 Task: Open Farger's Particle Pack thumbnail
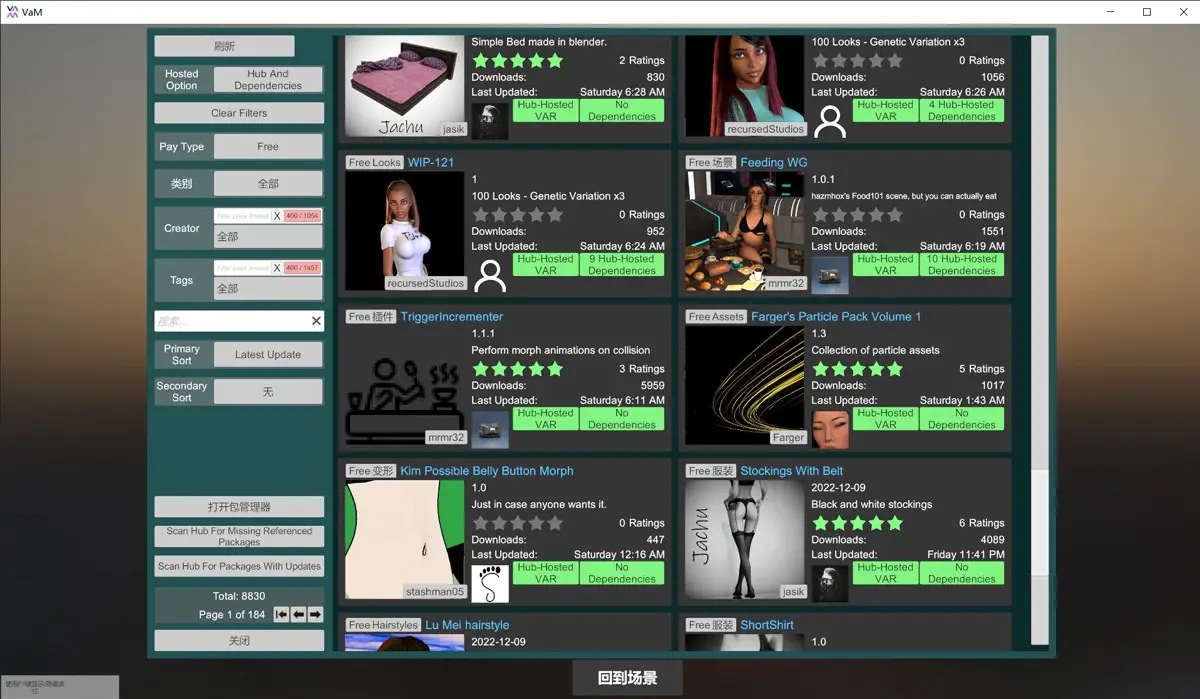pos(745,385)
